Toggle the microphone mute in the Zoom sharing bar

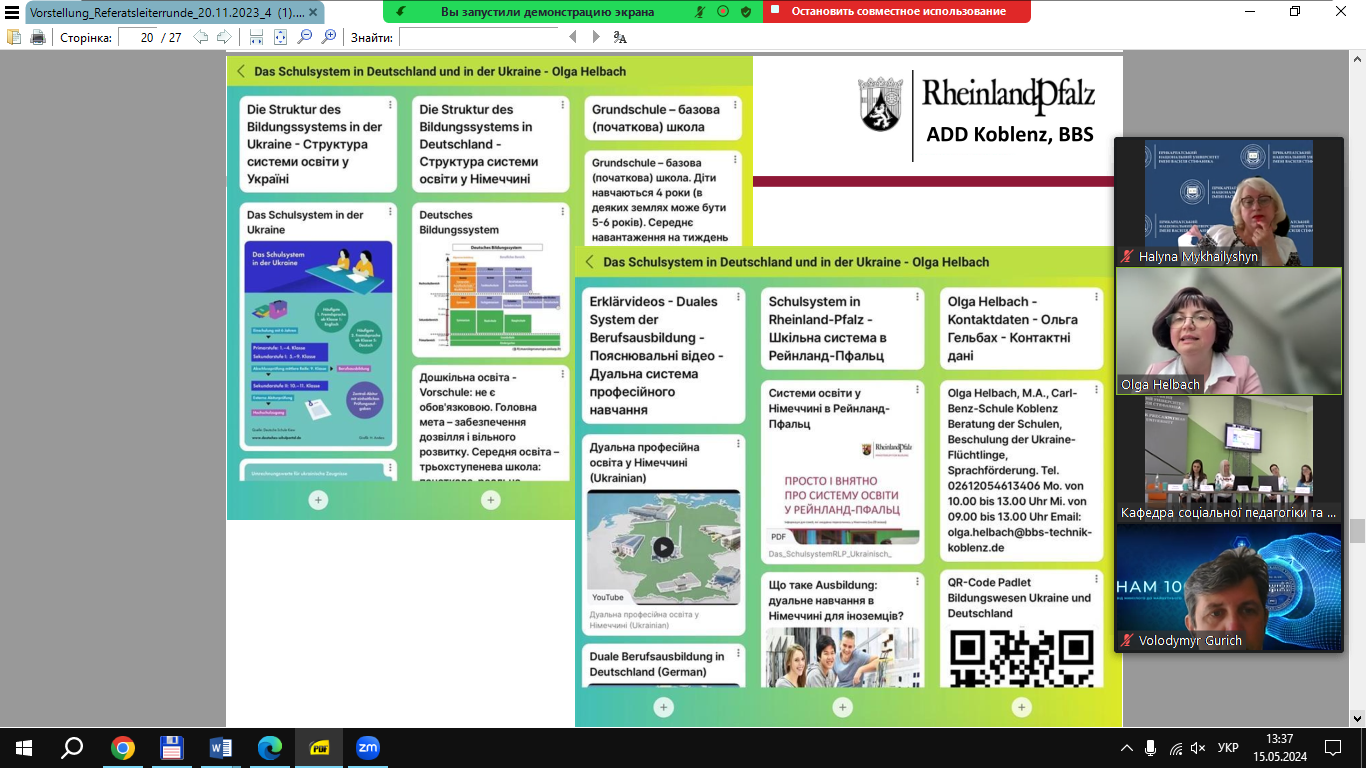[x=700, y=12]
